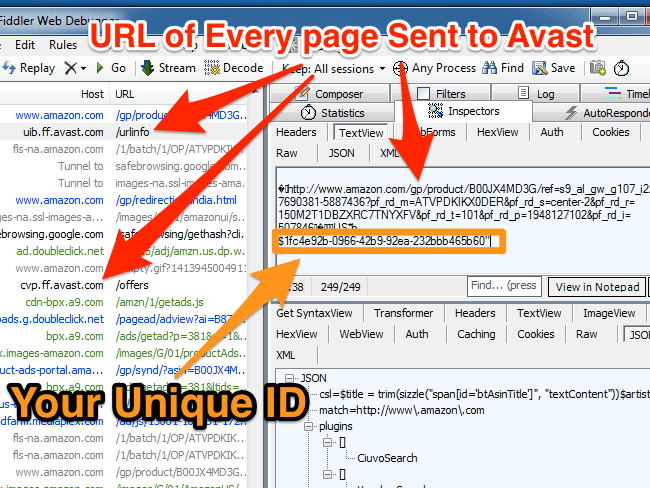Select the request HexView tab
650x488 pixels.
click(497, 132)
